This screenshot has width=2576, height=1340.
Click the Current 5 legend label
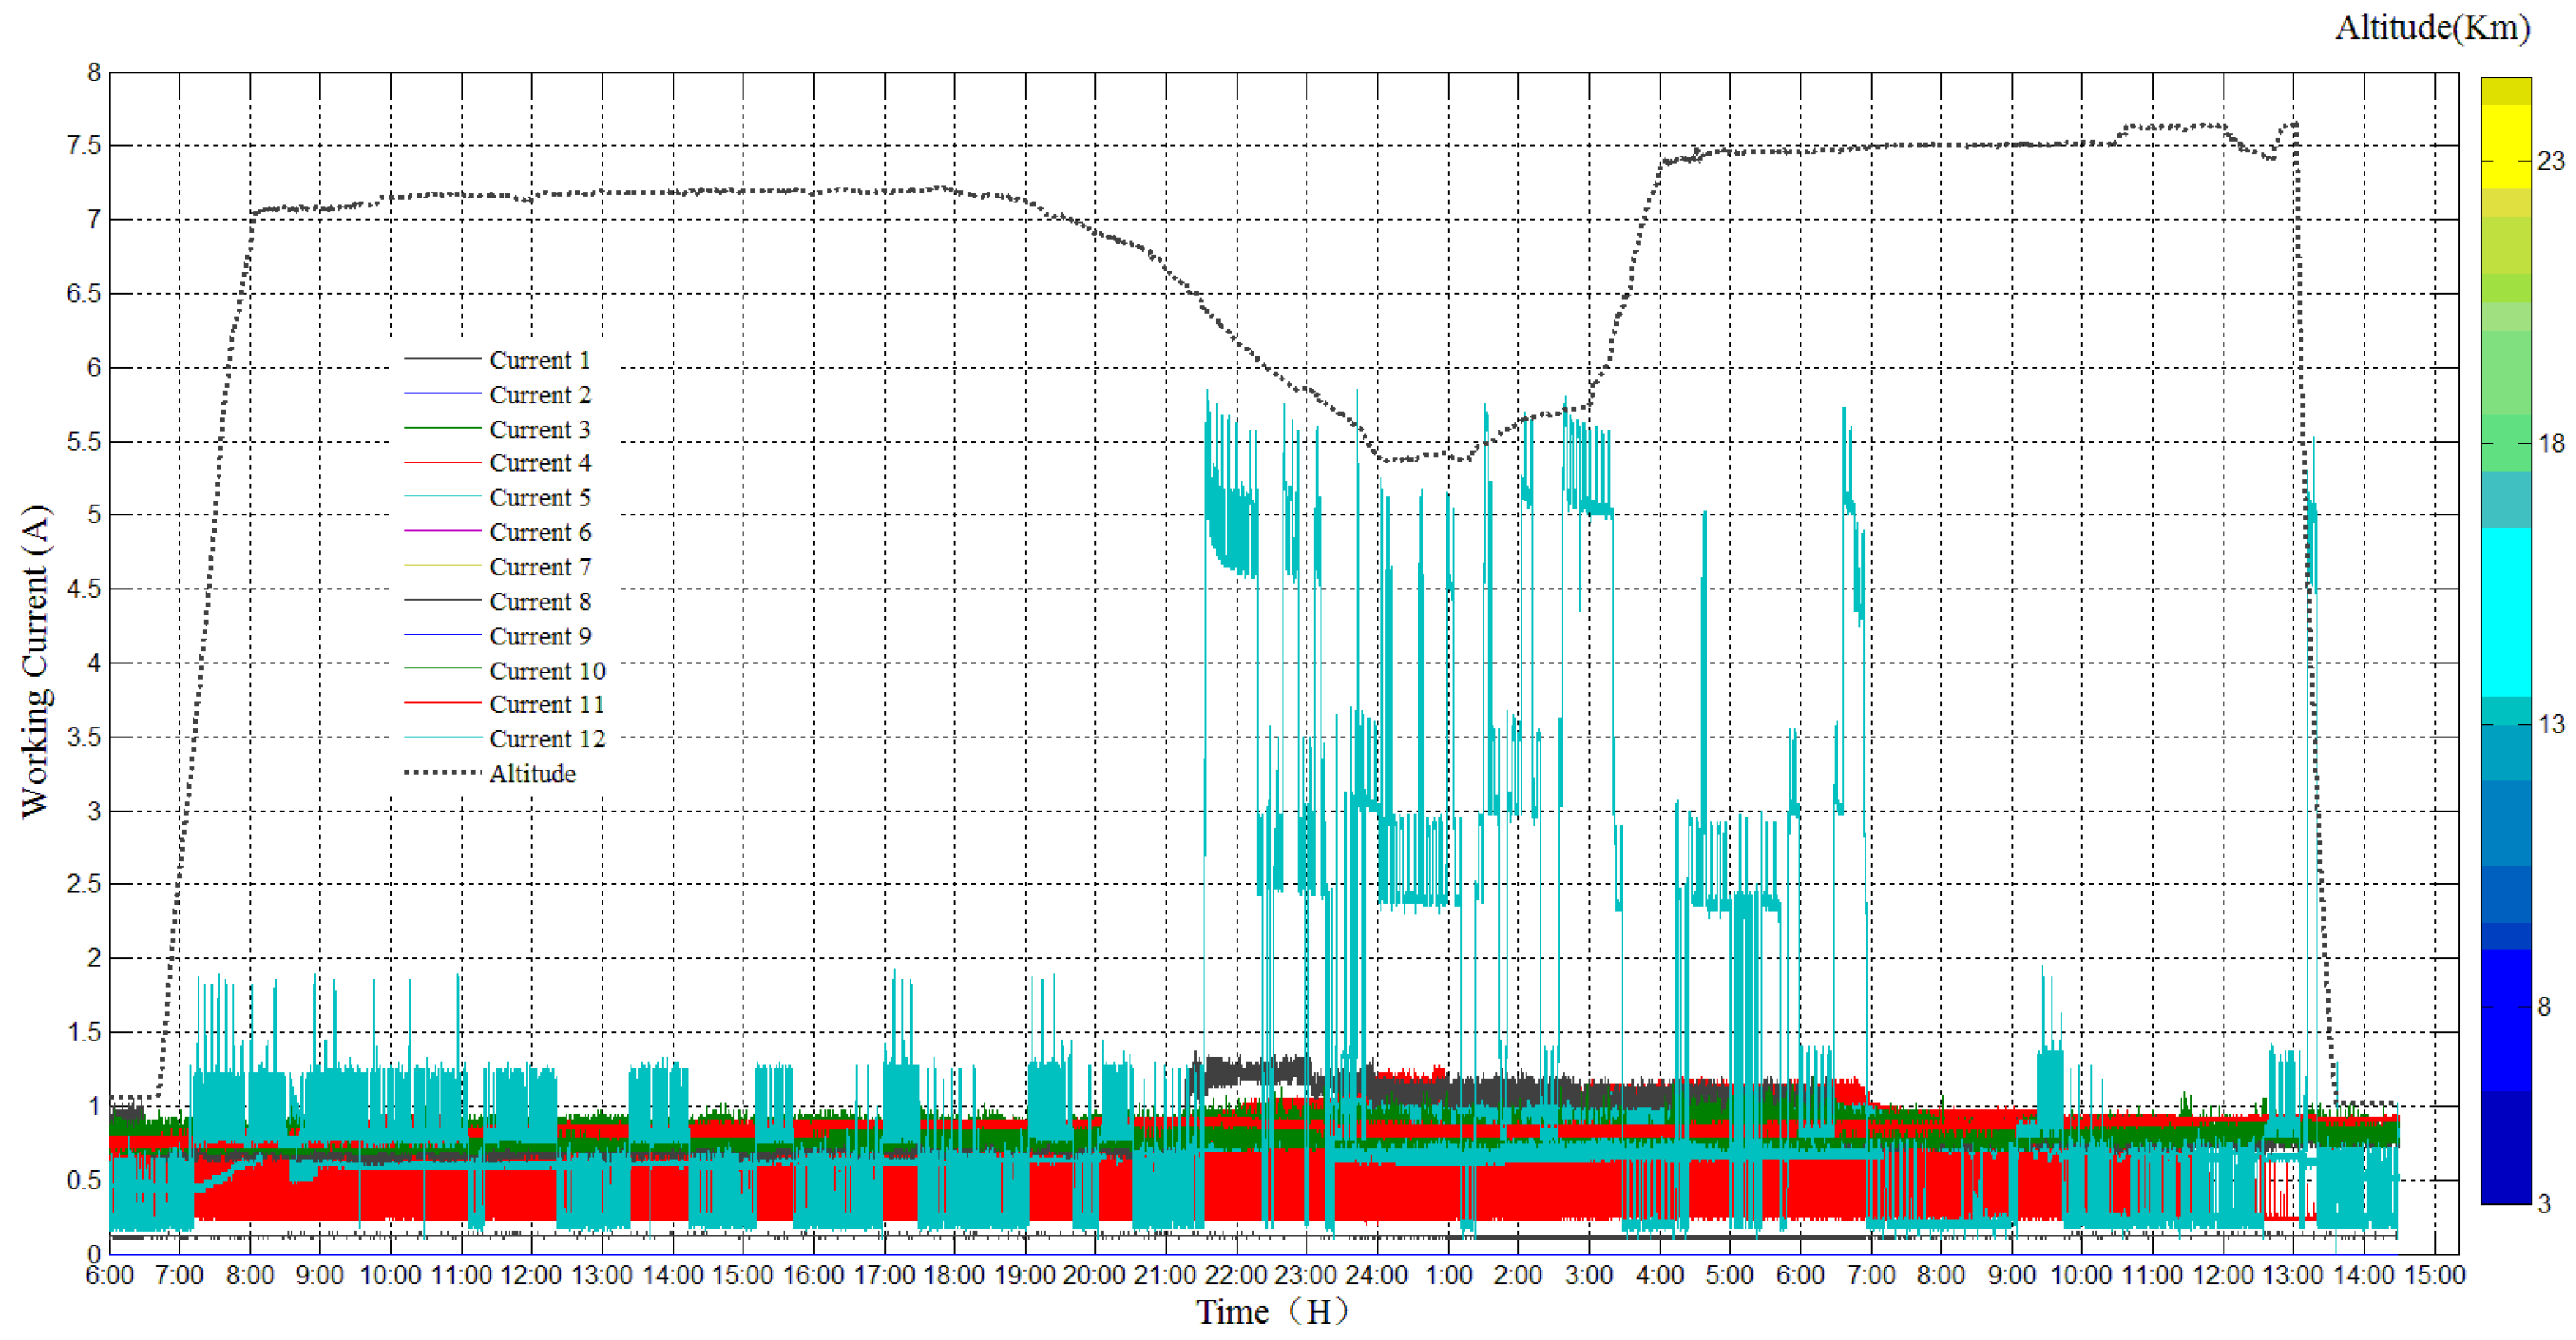click(540, 498)
